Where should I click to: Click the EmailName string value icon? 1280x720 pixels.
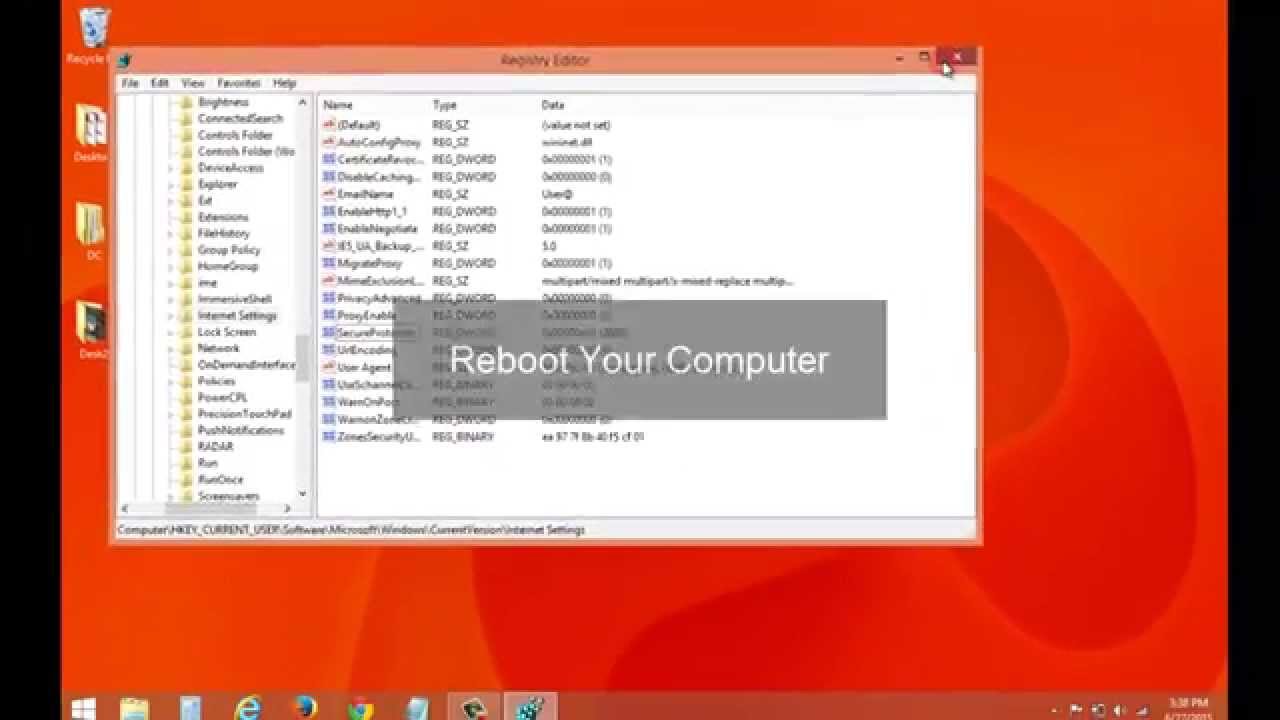[x=329, y=194]
